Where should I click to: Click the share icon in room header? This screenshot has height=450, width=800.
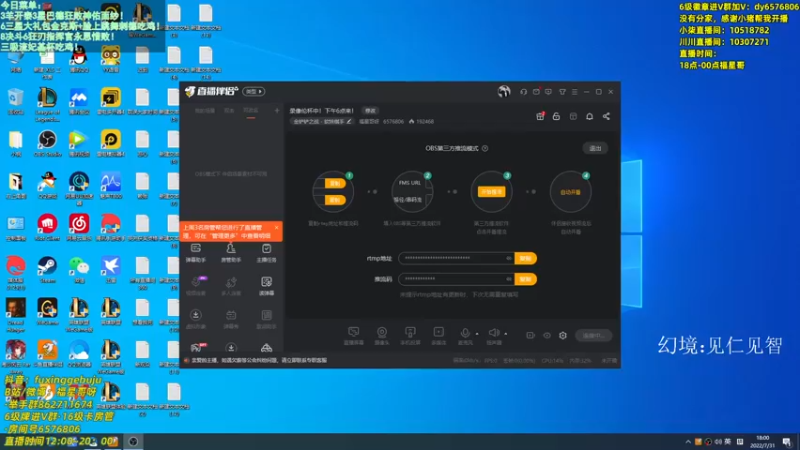606,116
